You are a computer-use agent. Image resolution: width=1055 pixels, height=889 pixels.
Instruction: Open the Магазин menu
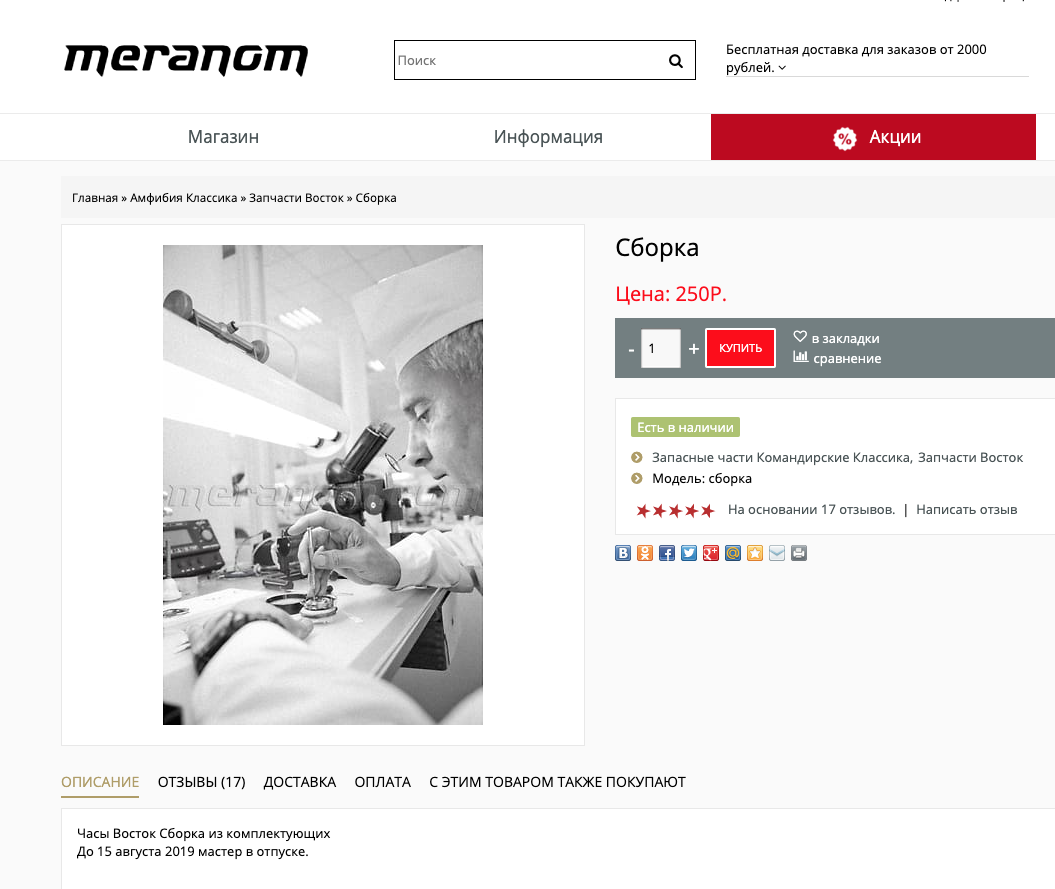click(x=223, y=137)
